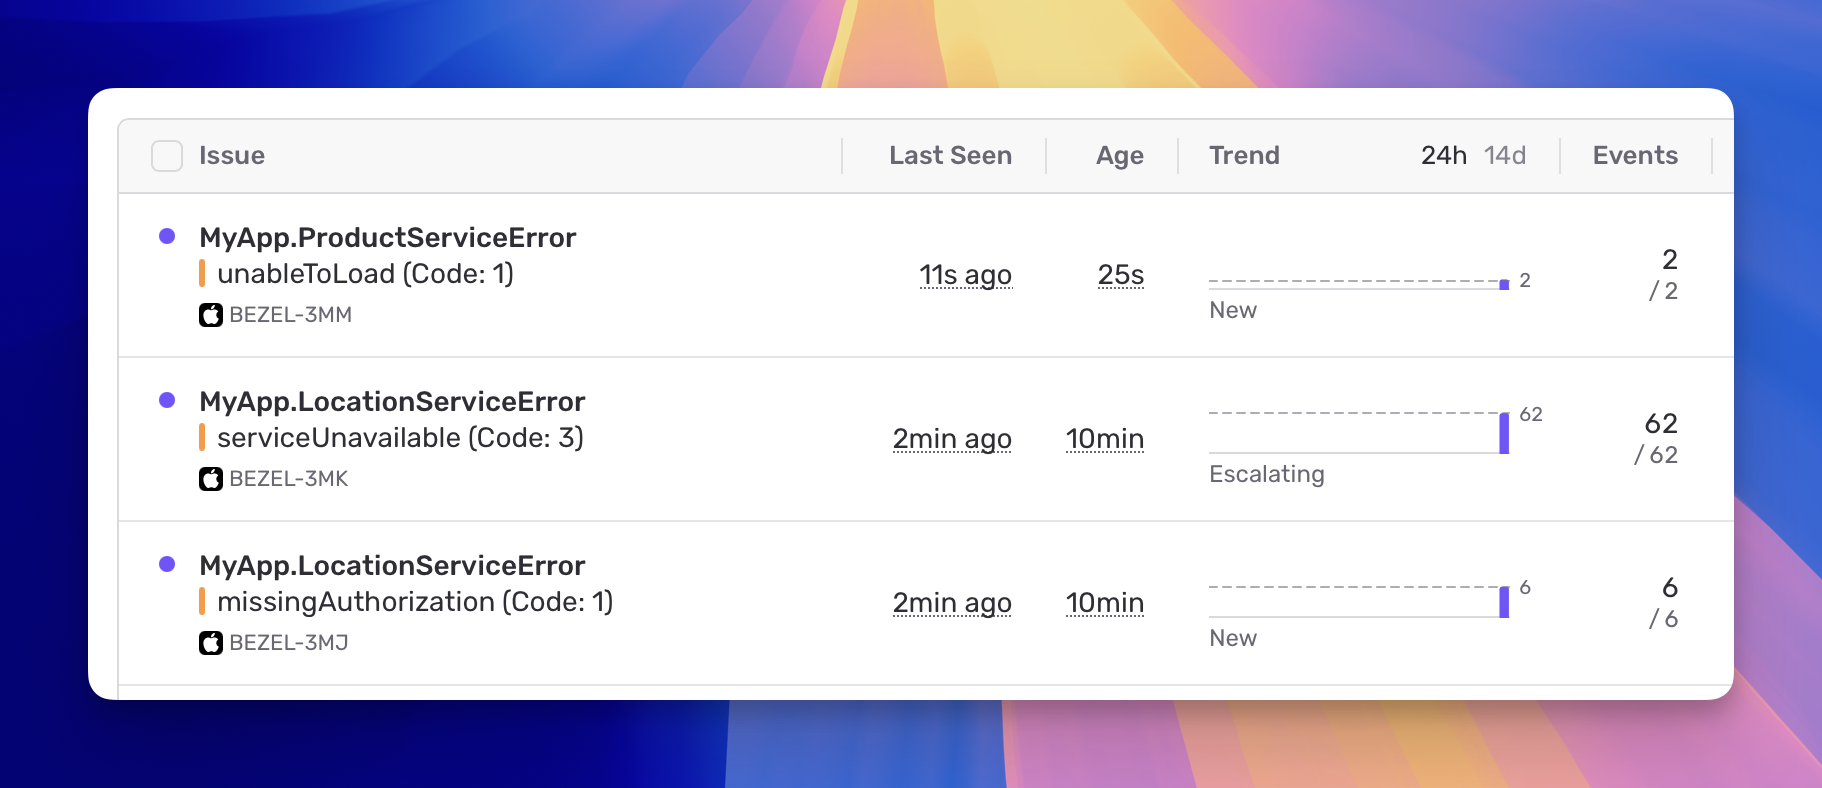Click the Apple platform icon next to BEZEL-3MJ
1822x788 pixels.
coord(210,643)
